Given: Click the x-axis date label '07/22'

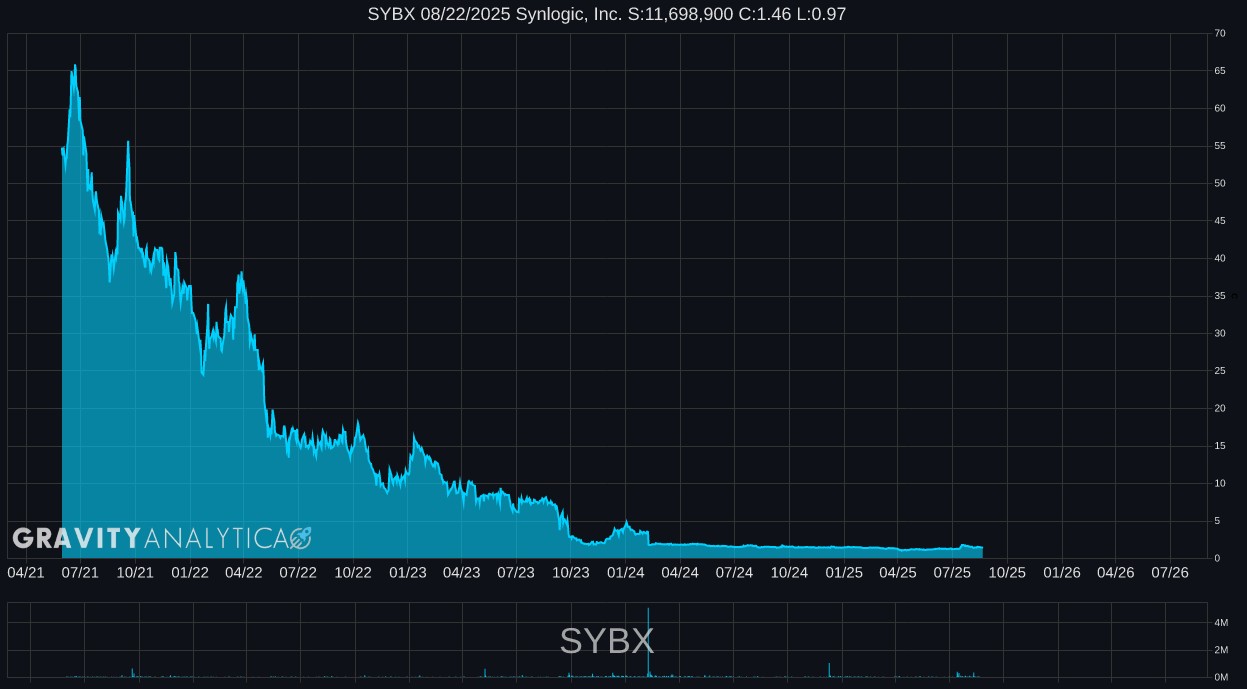Looking at the screenshot, I should [x=298, y=573].
